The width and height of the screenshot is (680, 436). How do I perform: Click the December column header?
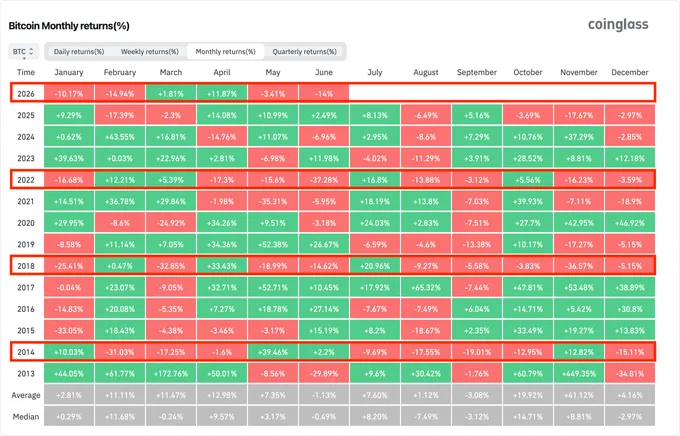(630, 72)
